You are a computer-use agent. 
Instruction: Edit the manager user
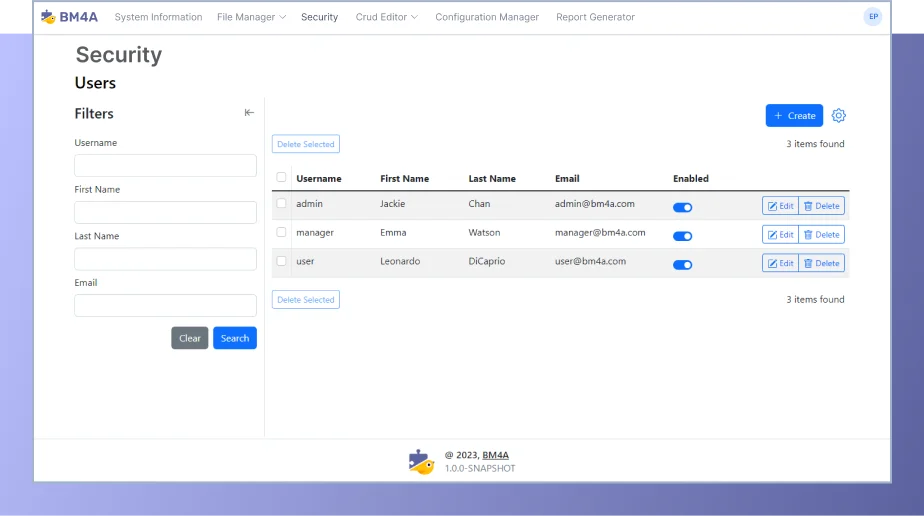tap(780, 234)
